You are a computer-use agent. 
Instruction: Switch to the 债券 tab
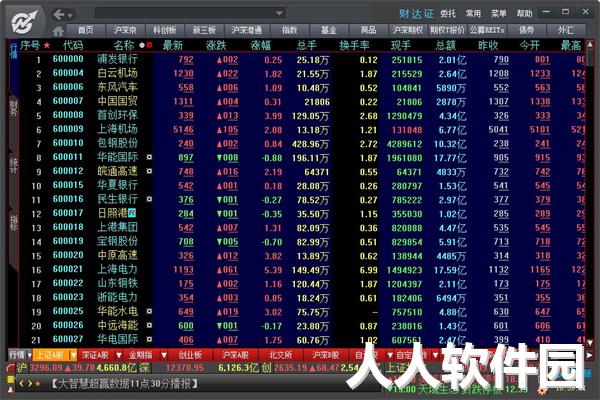click(x=526, y=30)
